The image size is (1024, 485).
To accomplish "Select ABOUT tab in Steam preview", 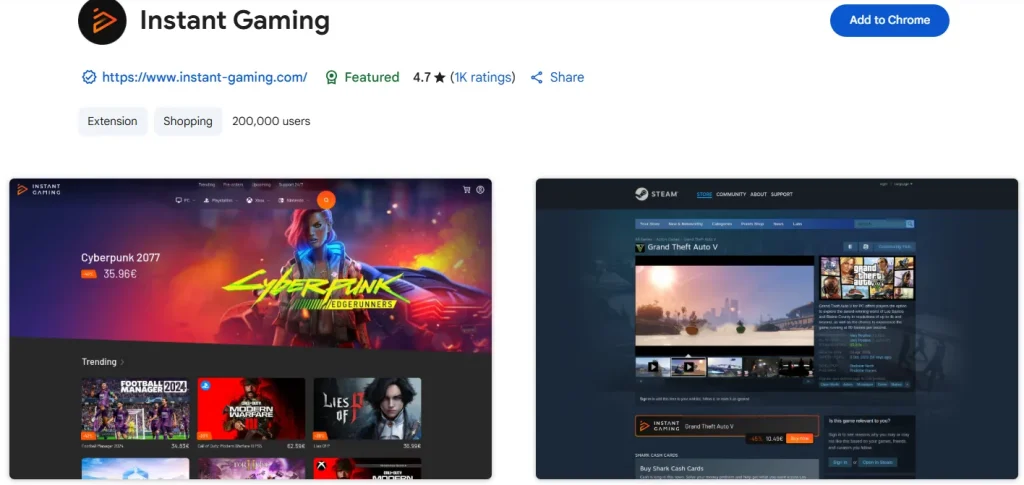I will [758, 195].
